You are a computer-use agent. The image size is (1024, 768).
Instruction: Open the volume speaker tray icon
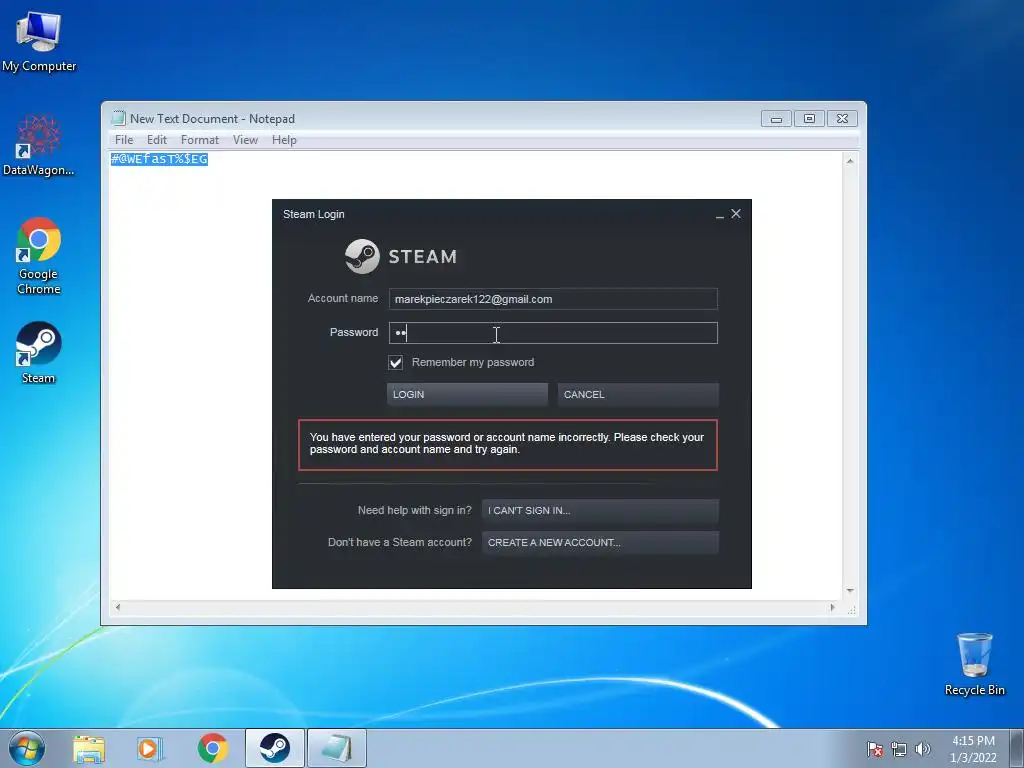[x=922, y=749]
